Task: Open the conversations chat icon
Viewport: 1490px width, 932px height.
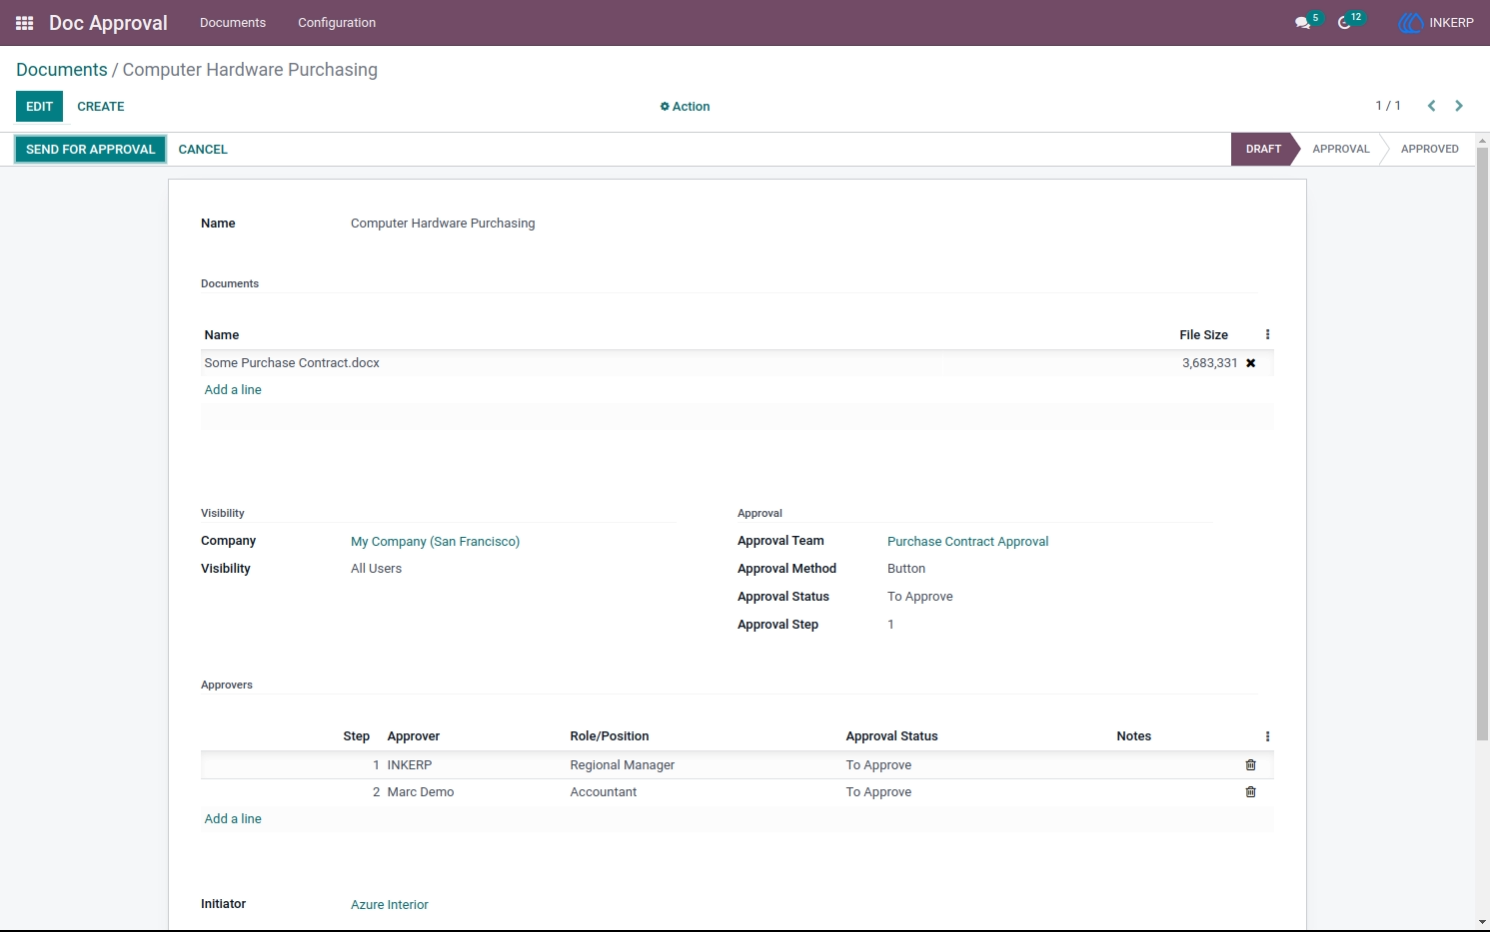Action: pos(1303,22)
